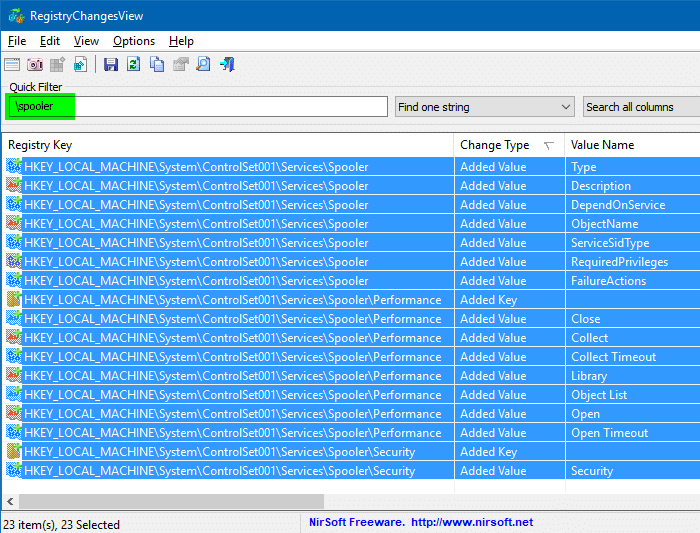Click the copy selected items icon
The width and height of the screenshot is (700, 533).
(157, 64)
